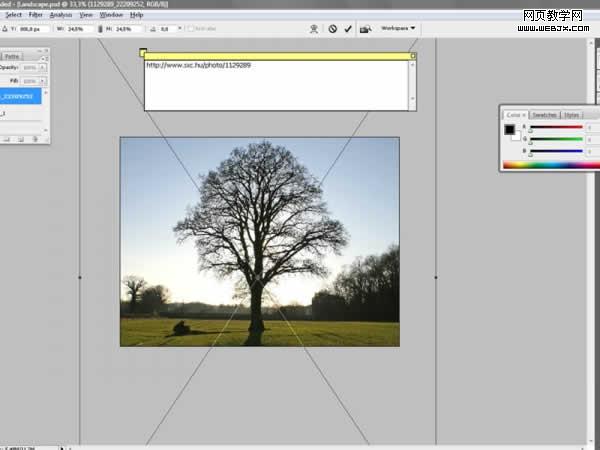Viewport: 600px width, 450px height.
Task: Click the rotation angle icon
Action: pyautogui.click(x=153, y=29)
